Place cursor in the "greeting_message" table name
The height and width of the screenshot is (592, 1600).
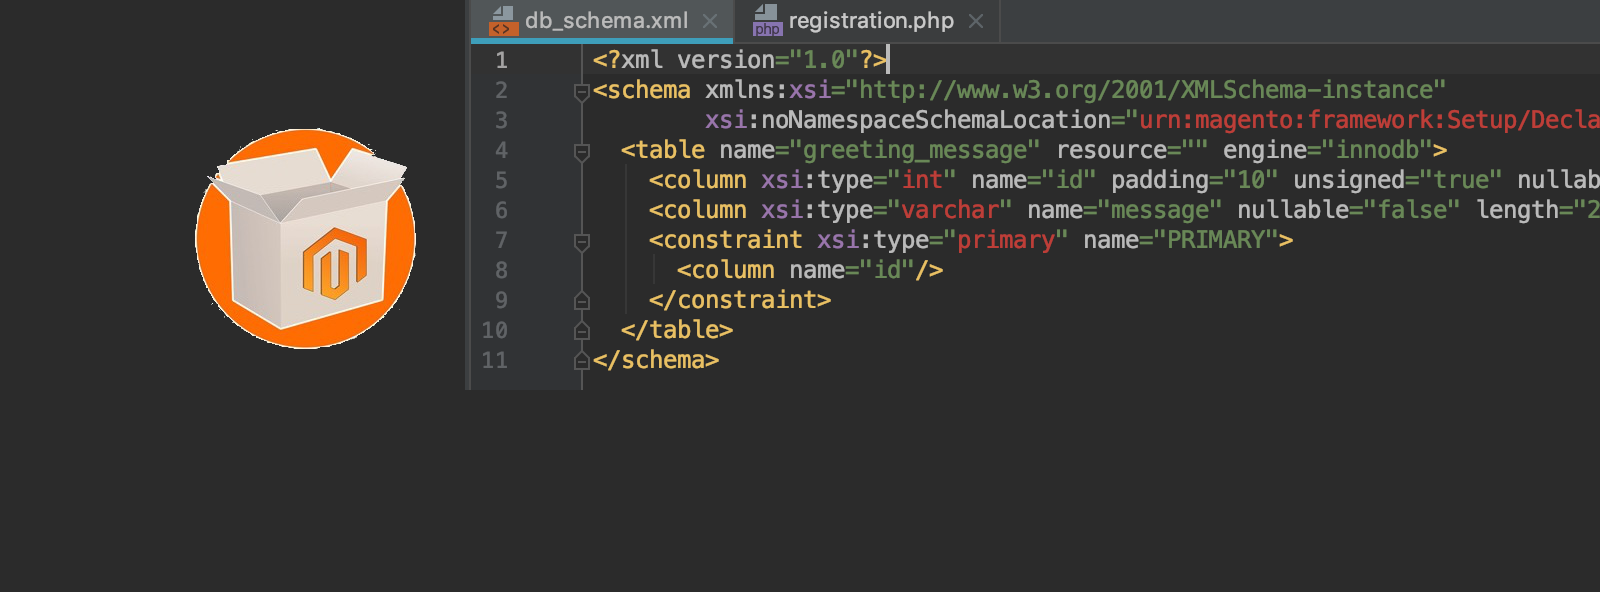click(x=915, y=151)
